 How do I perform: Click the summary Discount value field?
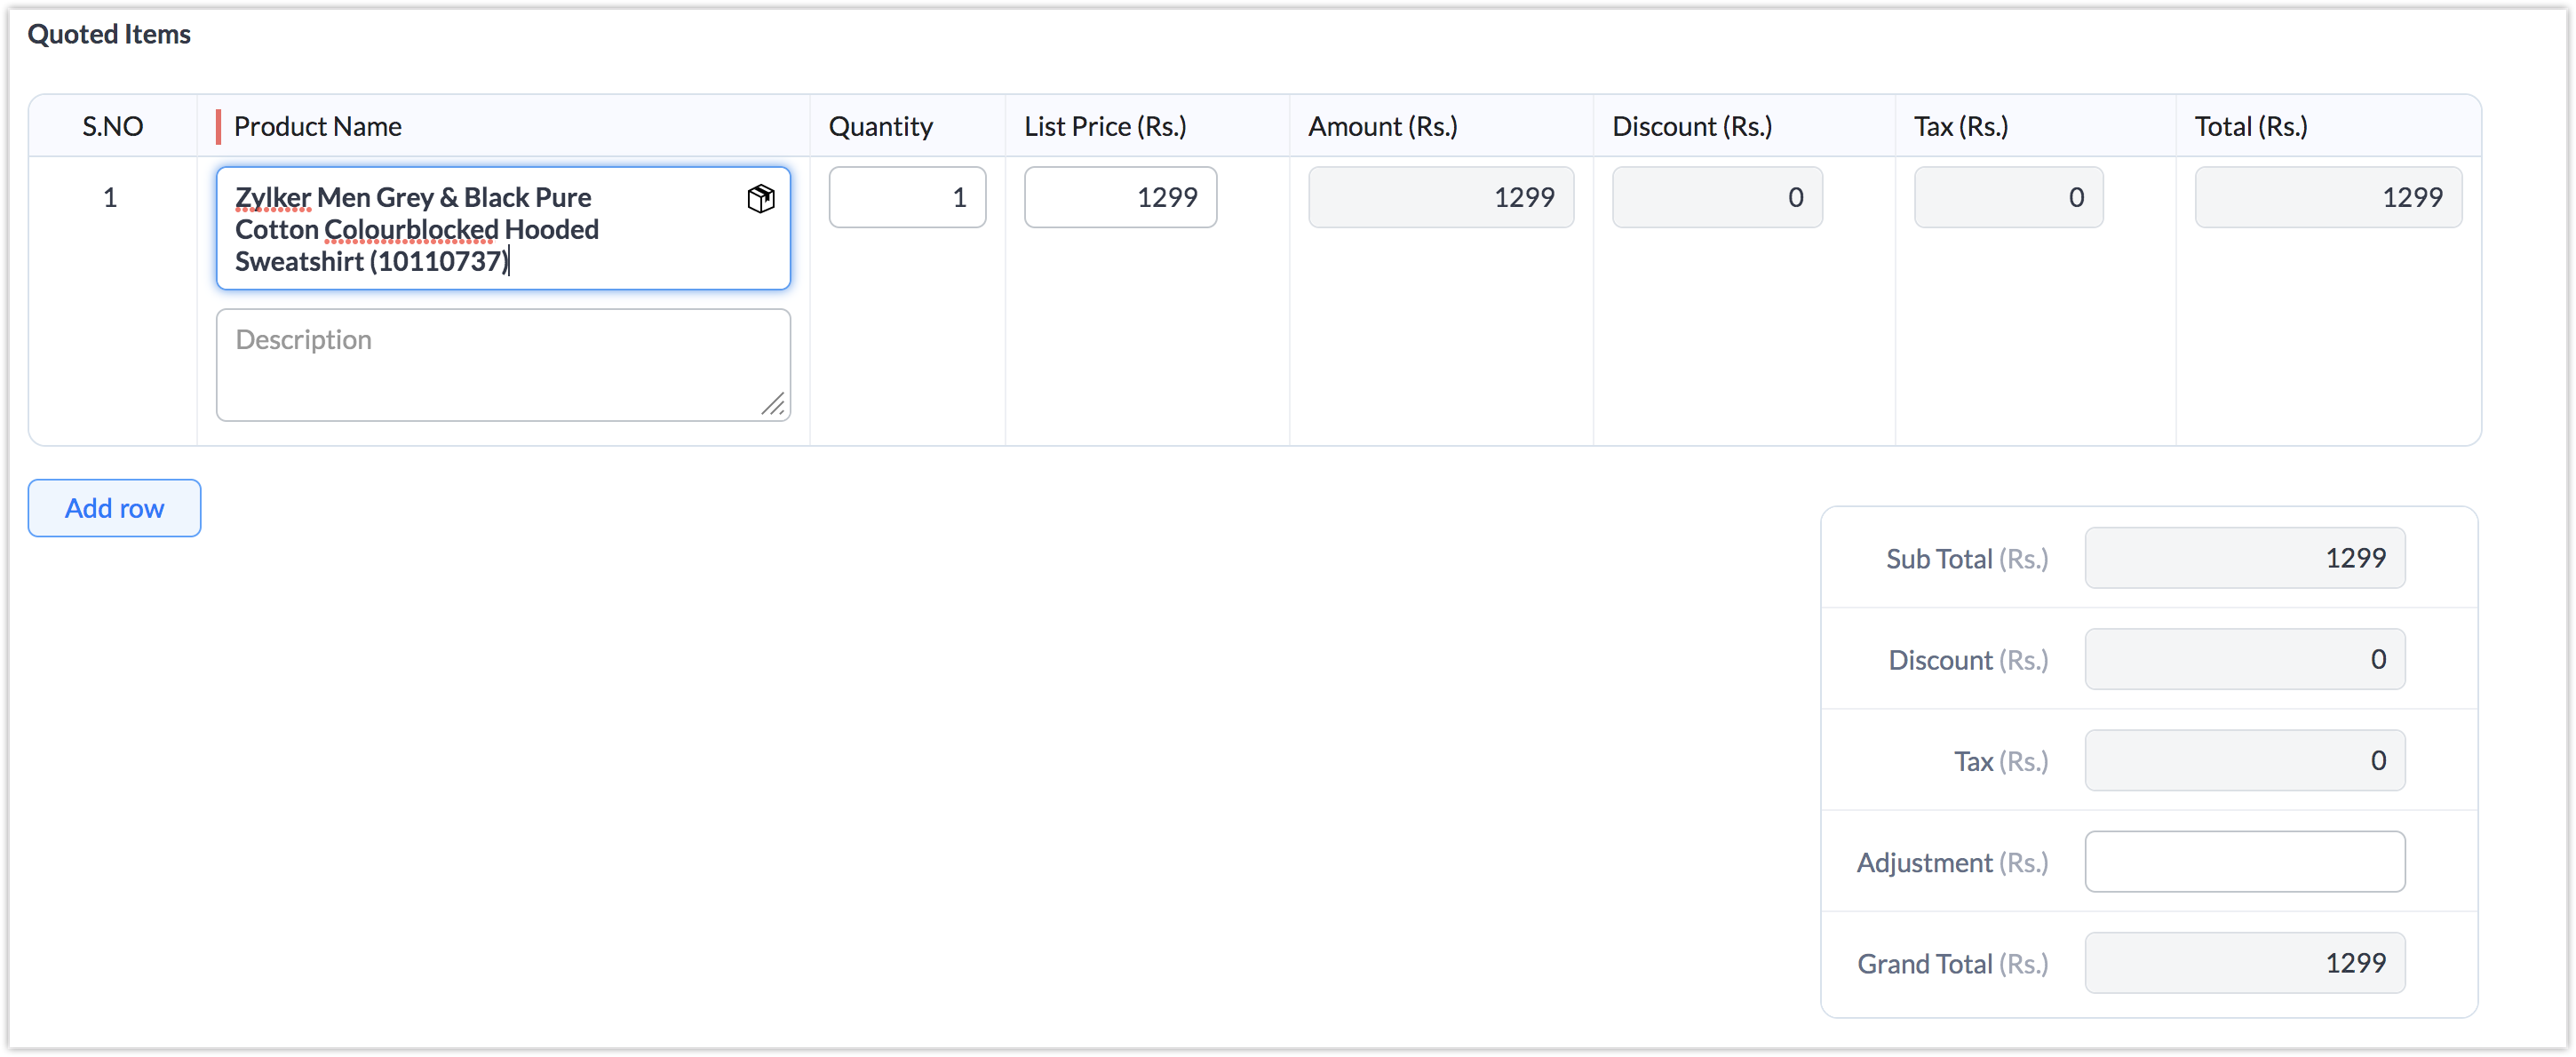(2243, 659)
